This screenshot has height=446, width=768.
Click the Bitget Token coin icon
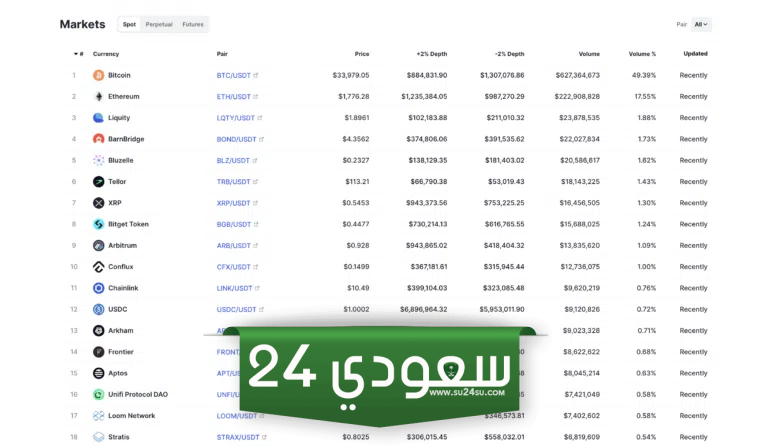pyautogui.click(x=98, y=224)
